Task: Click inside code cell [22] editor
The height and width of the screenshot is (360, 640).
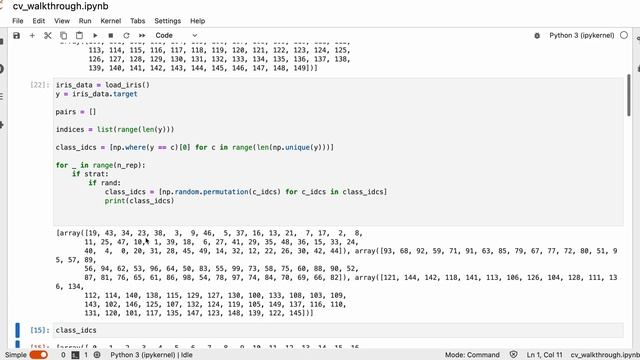Action: click(338, 151)
